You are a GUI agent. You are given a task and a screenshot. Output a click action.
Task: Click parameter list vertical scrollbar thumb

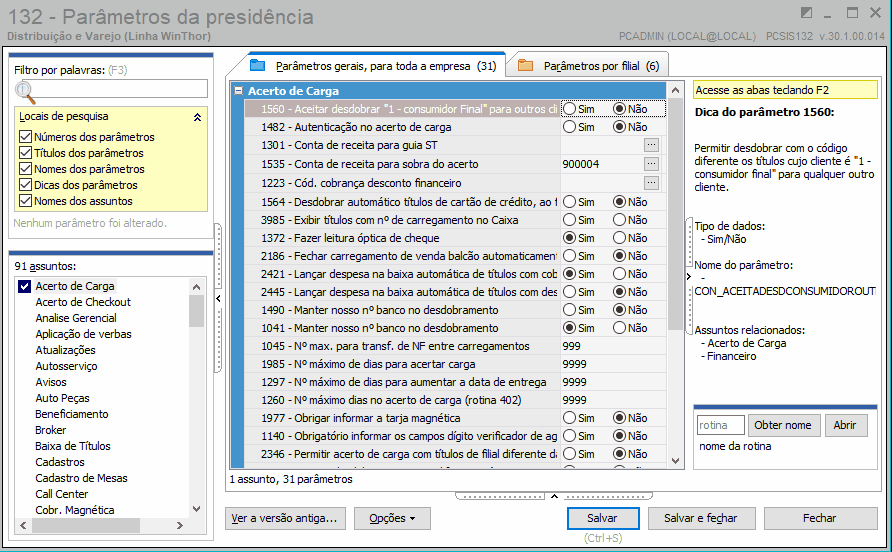point(675,213)
